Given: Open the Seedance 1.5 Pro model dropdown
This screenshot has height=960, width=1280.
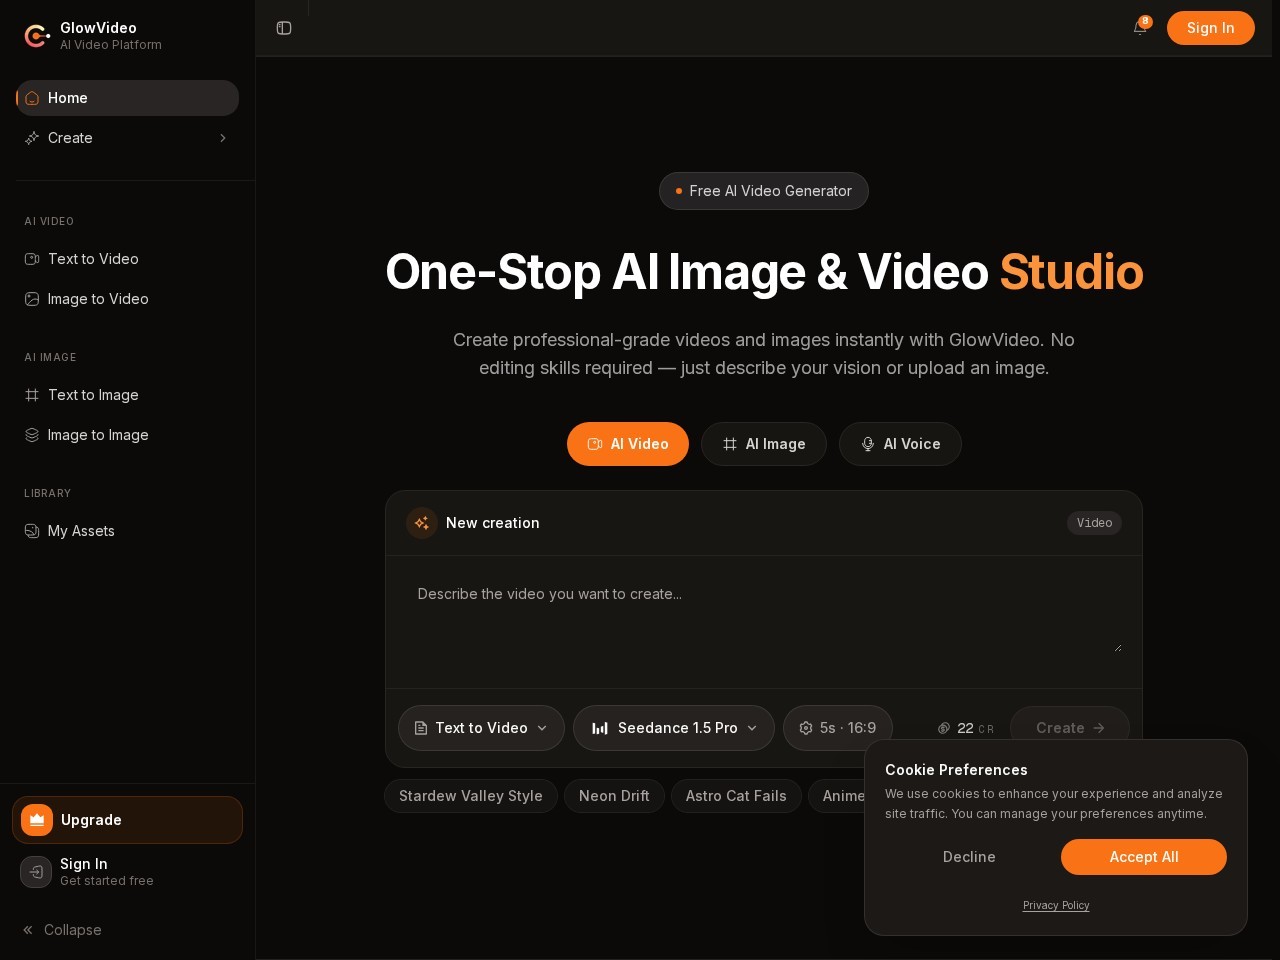Looking at the screenshot, I should pyautogui.click(x=674, y=728).
